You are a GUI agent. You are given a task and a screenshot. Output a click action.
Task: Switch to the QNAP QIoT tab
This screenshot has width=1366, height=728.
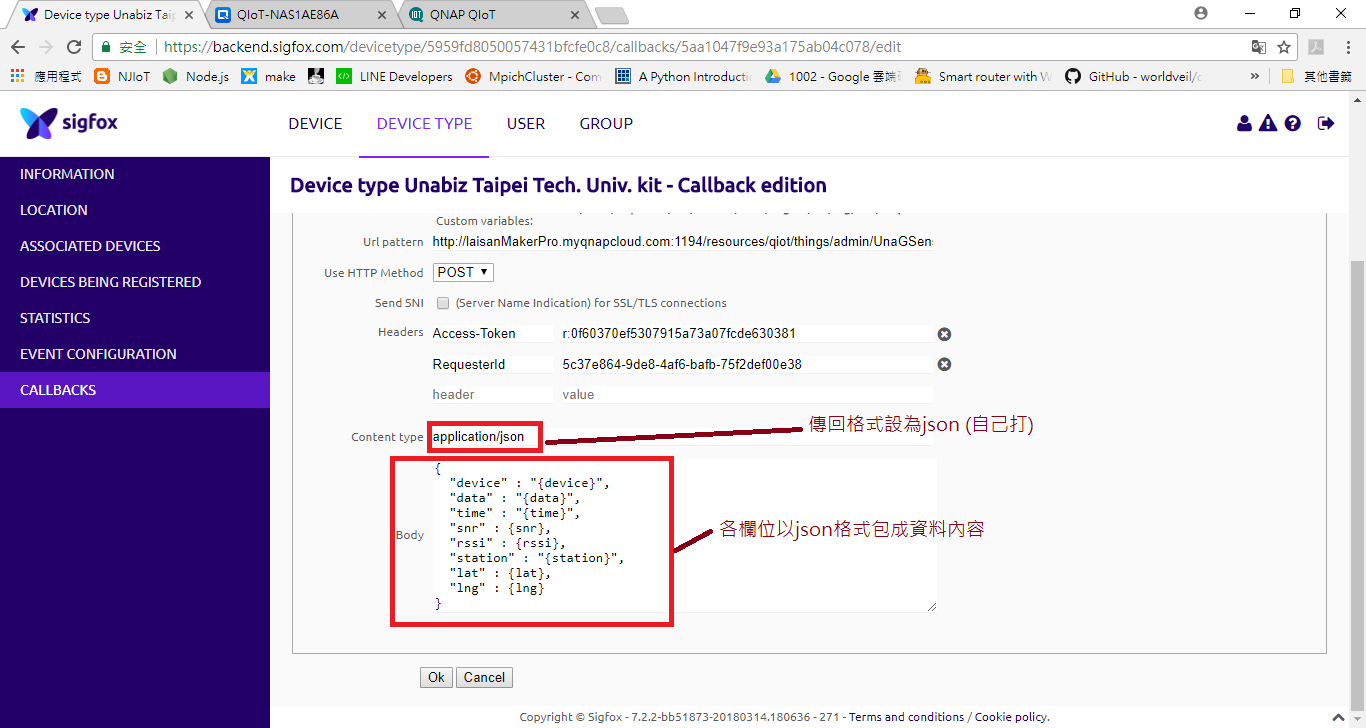[x=494, y=15]
